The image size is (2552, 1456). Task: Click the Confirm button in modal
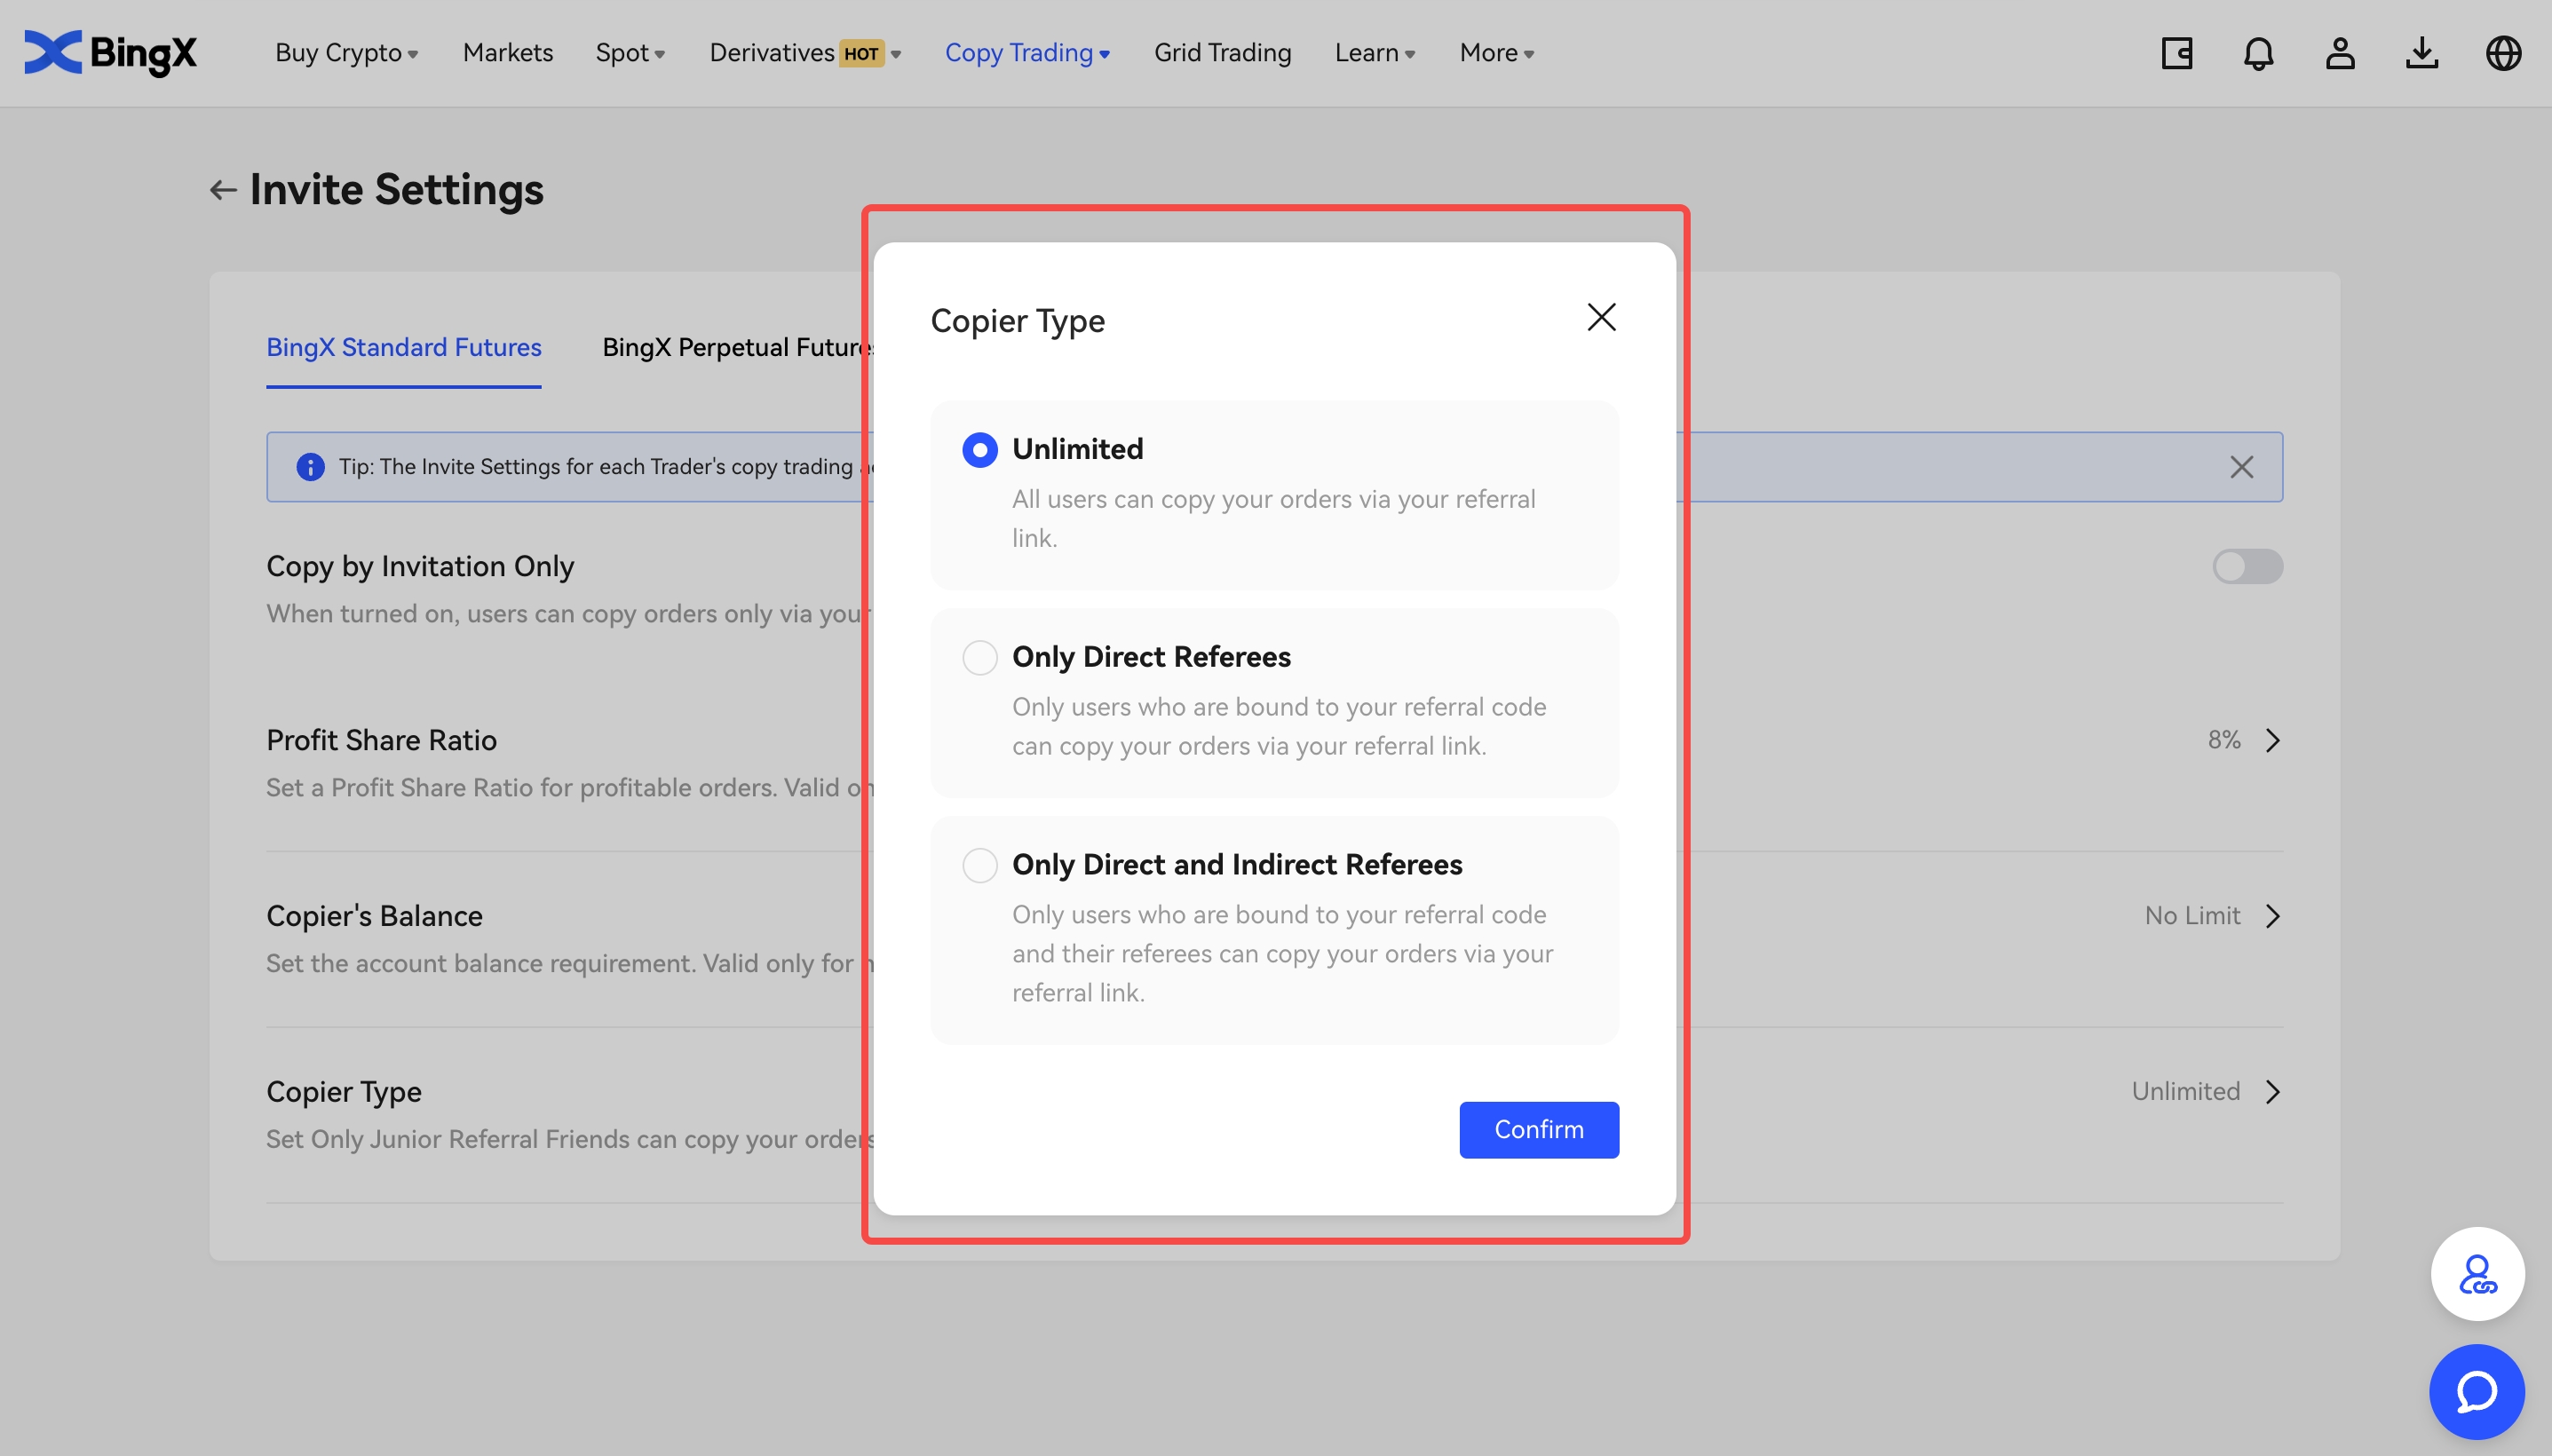pos(1539,1128)
